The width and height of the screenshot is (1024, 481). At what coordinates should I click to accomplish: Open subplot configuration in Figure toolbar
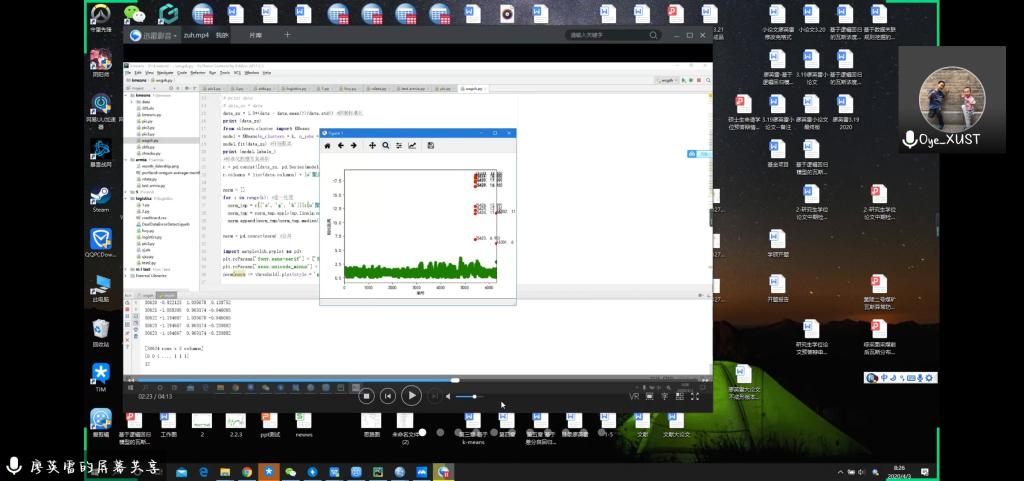398,146
